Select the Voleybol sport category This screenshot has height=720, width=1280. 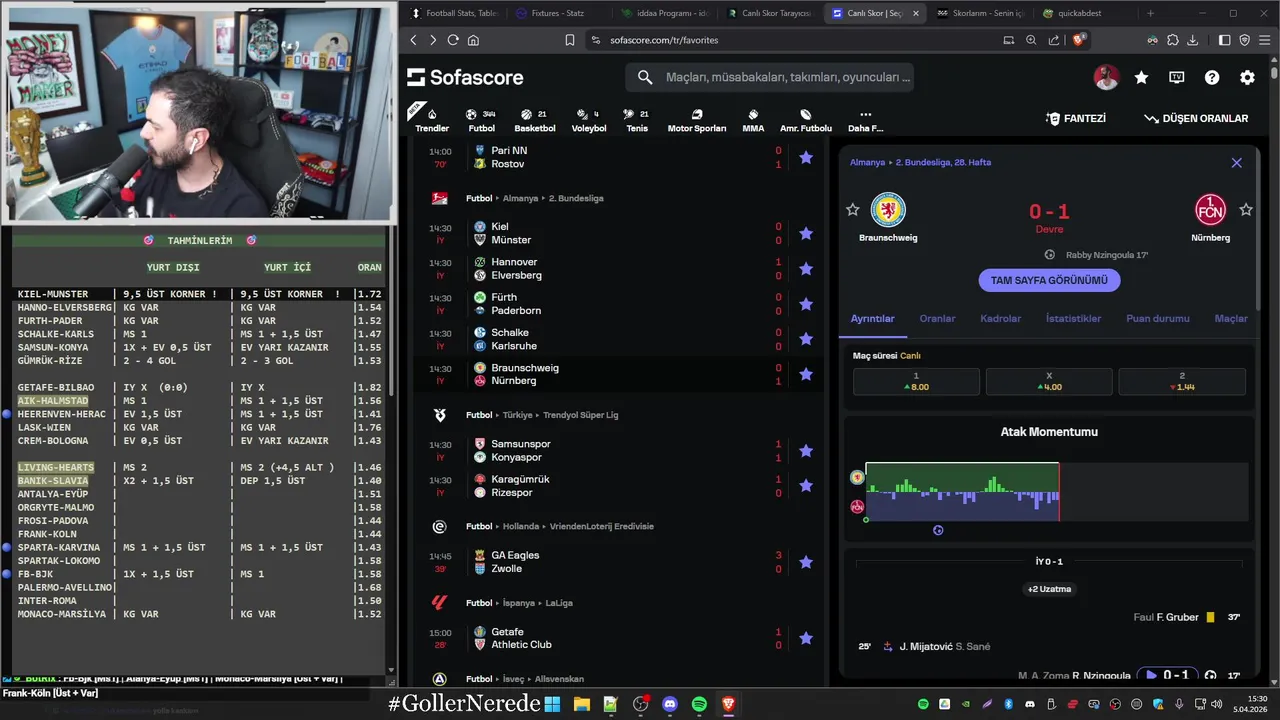pos(589,120)
